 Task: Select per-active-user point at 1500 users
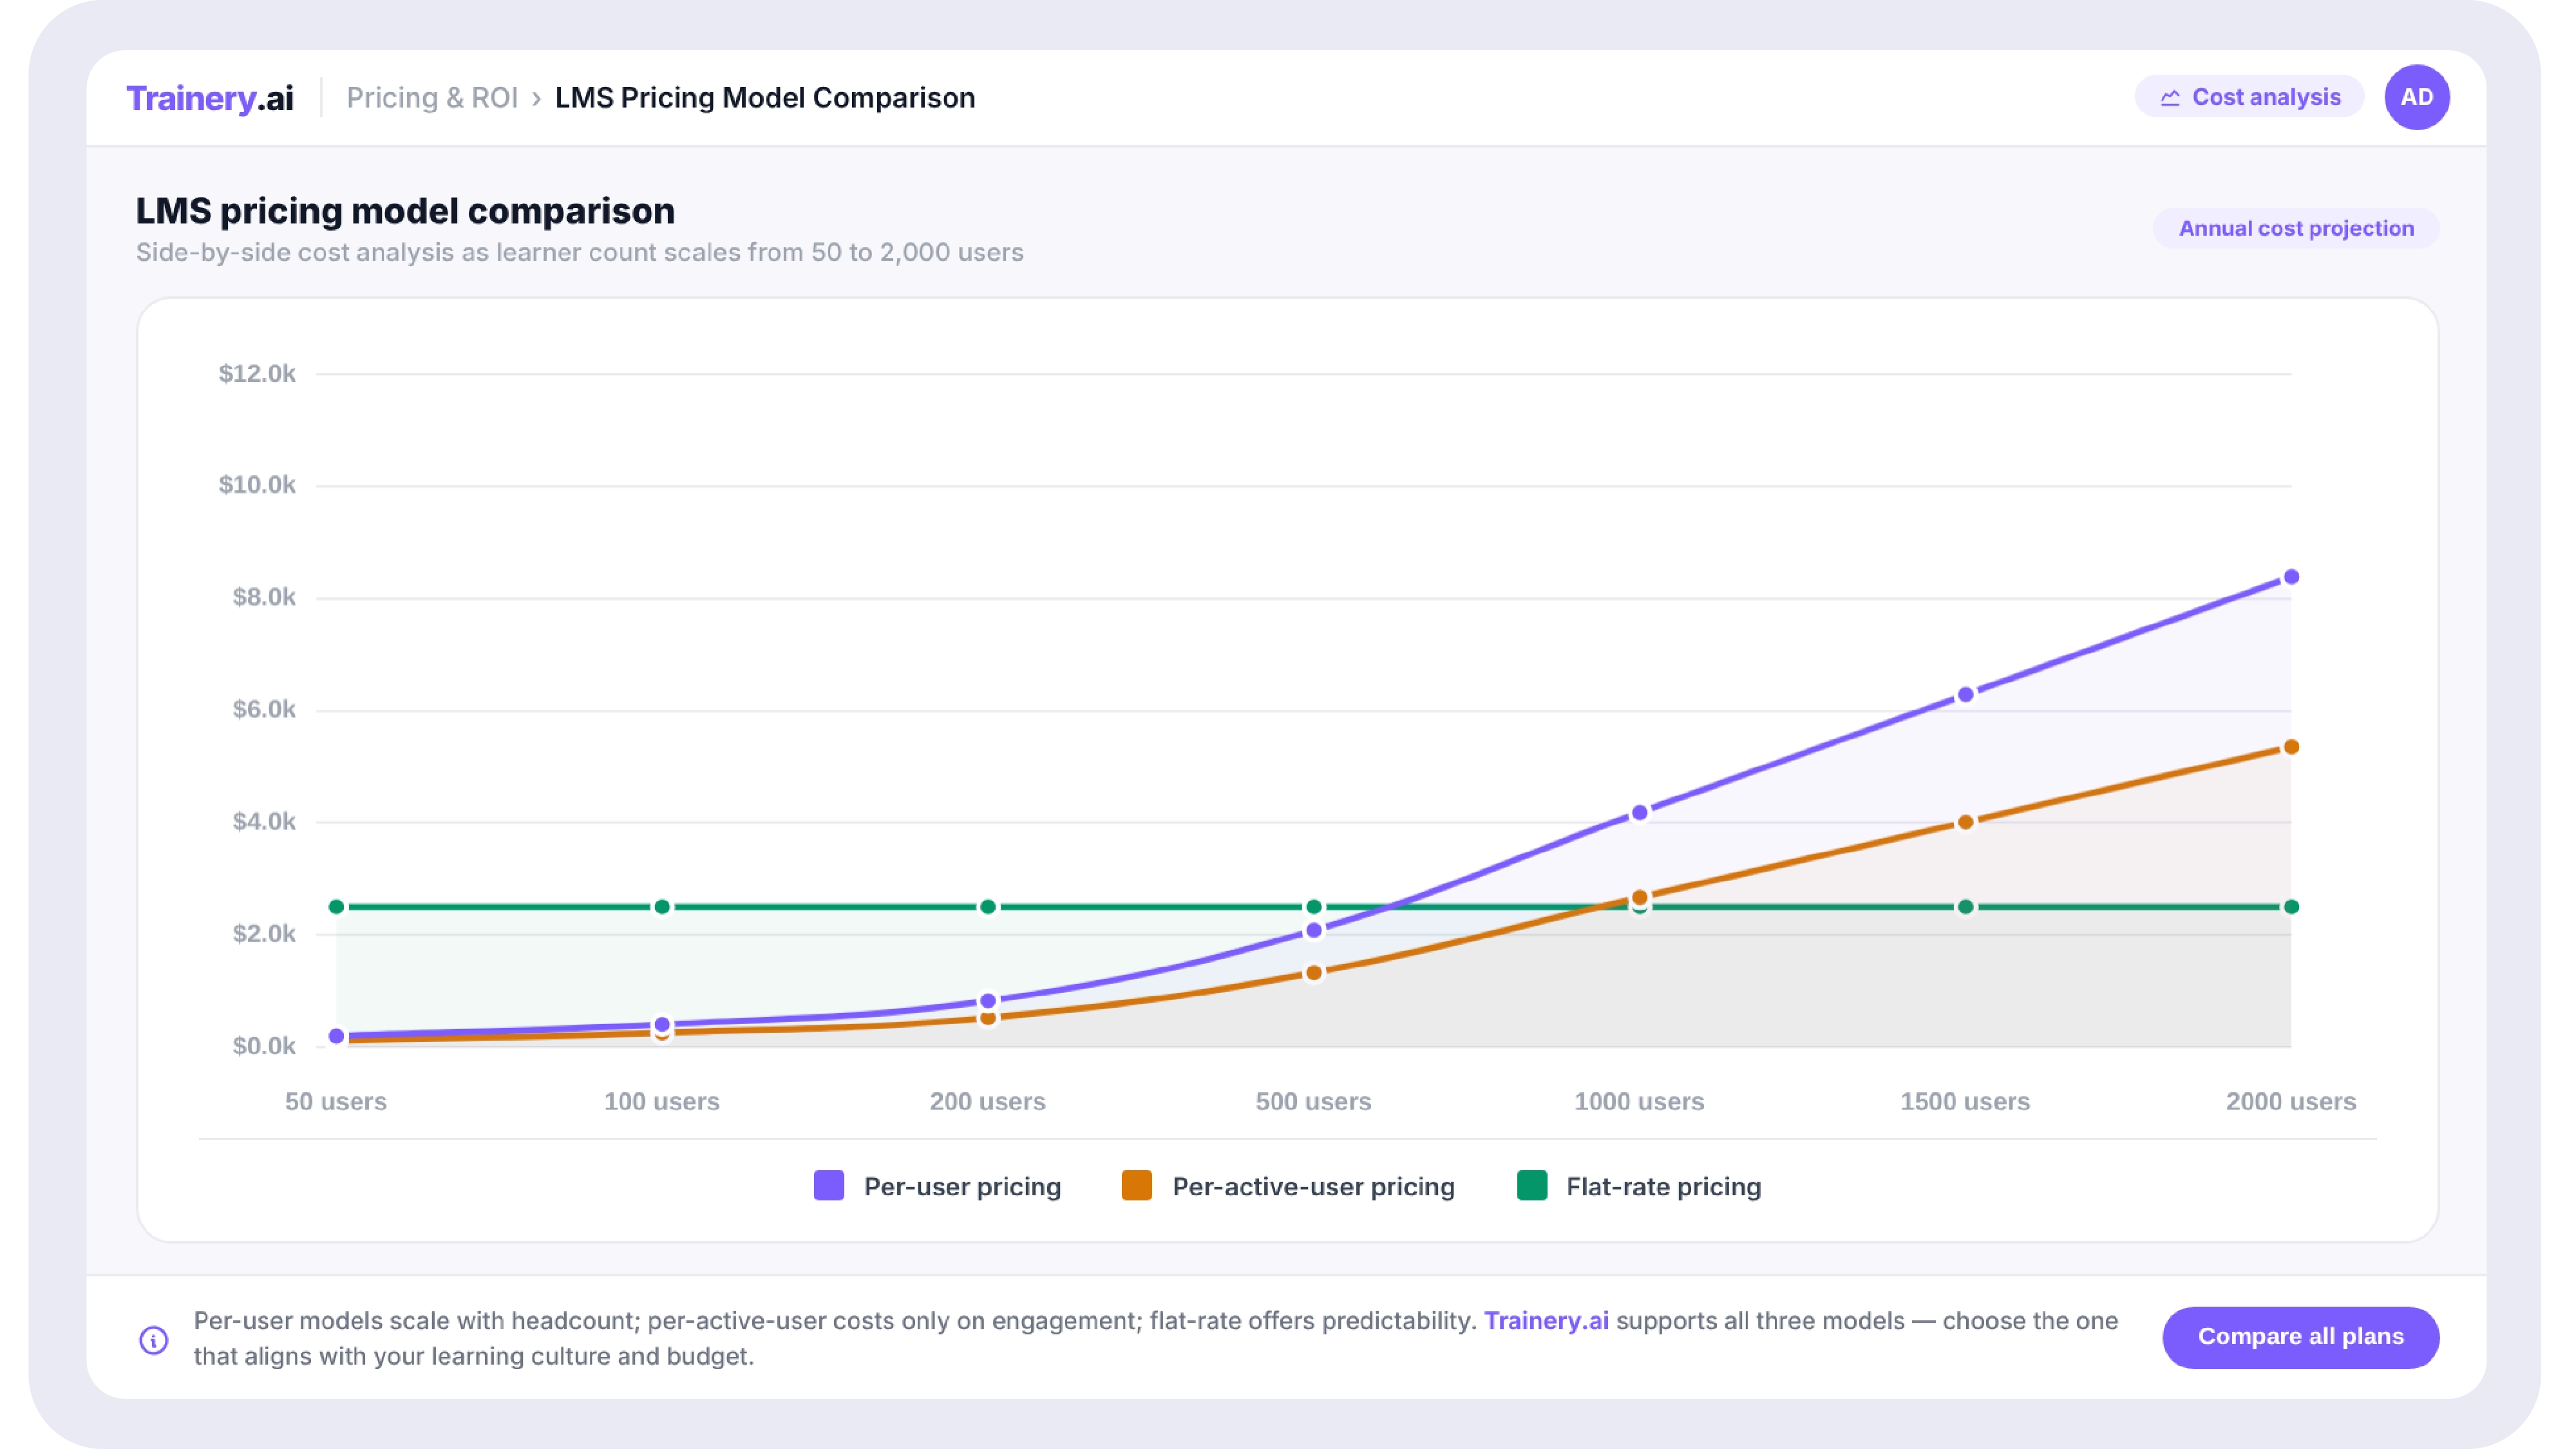click(1965, 822)
